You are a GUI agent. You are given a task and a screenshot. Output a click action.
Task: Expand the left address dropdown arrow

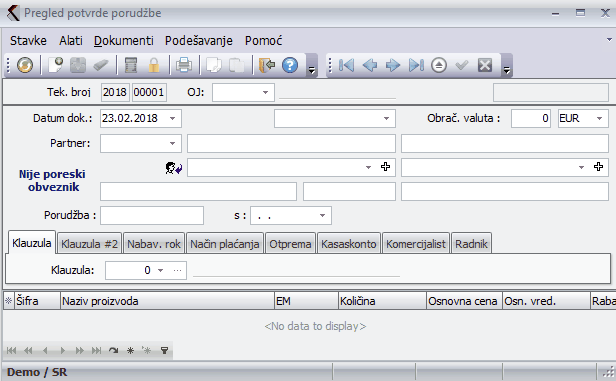[368, 167]
